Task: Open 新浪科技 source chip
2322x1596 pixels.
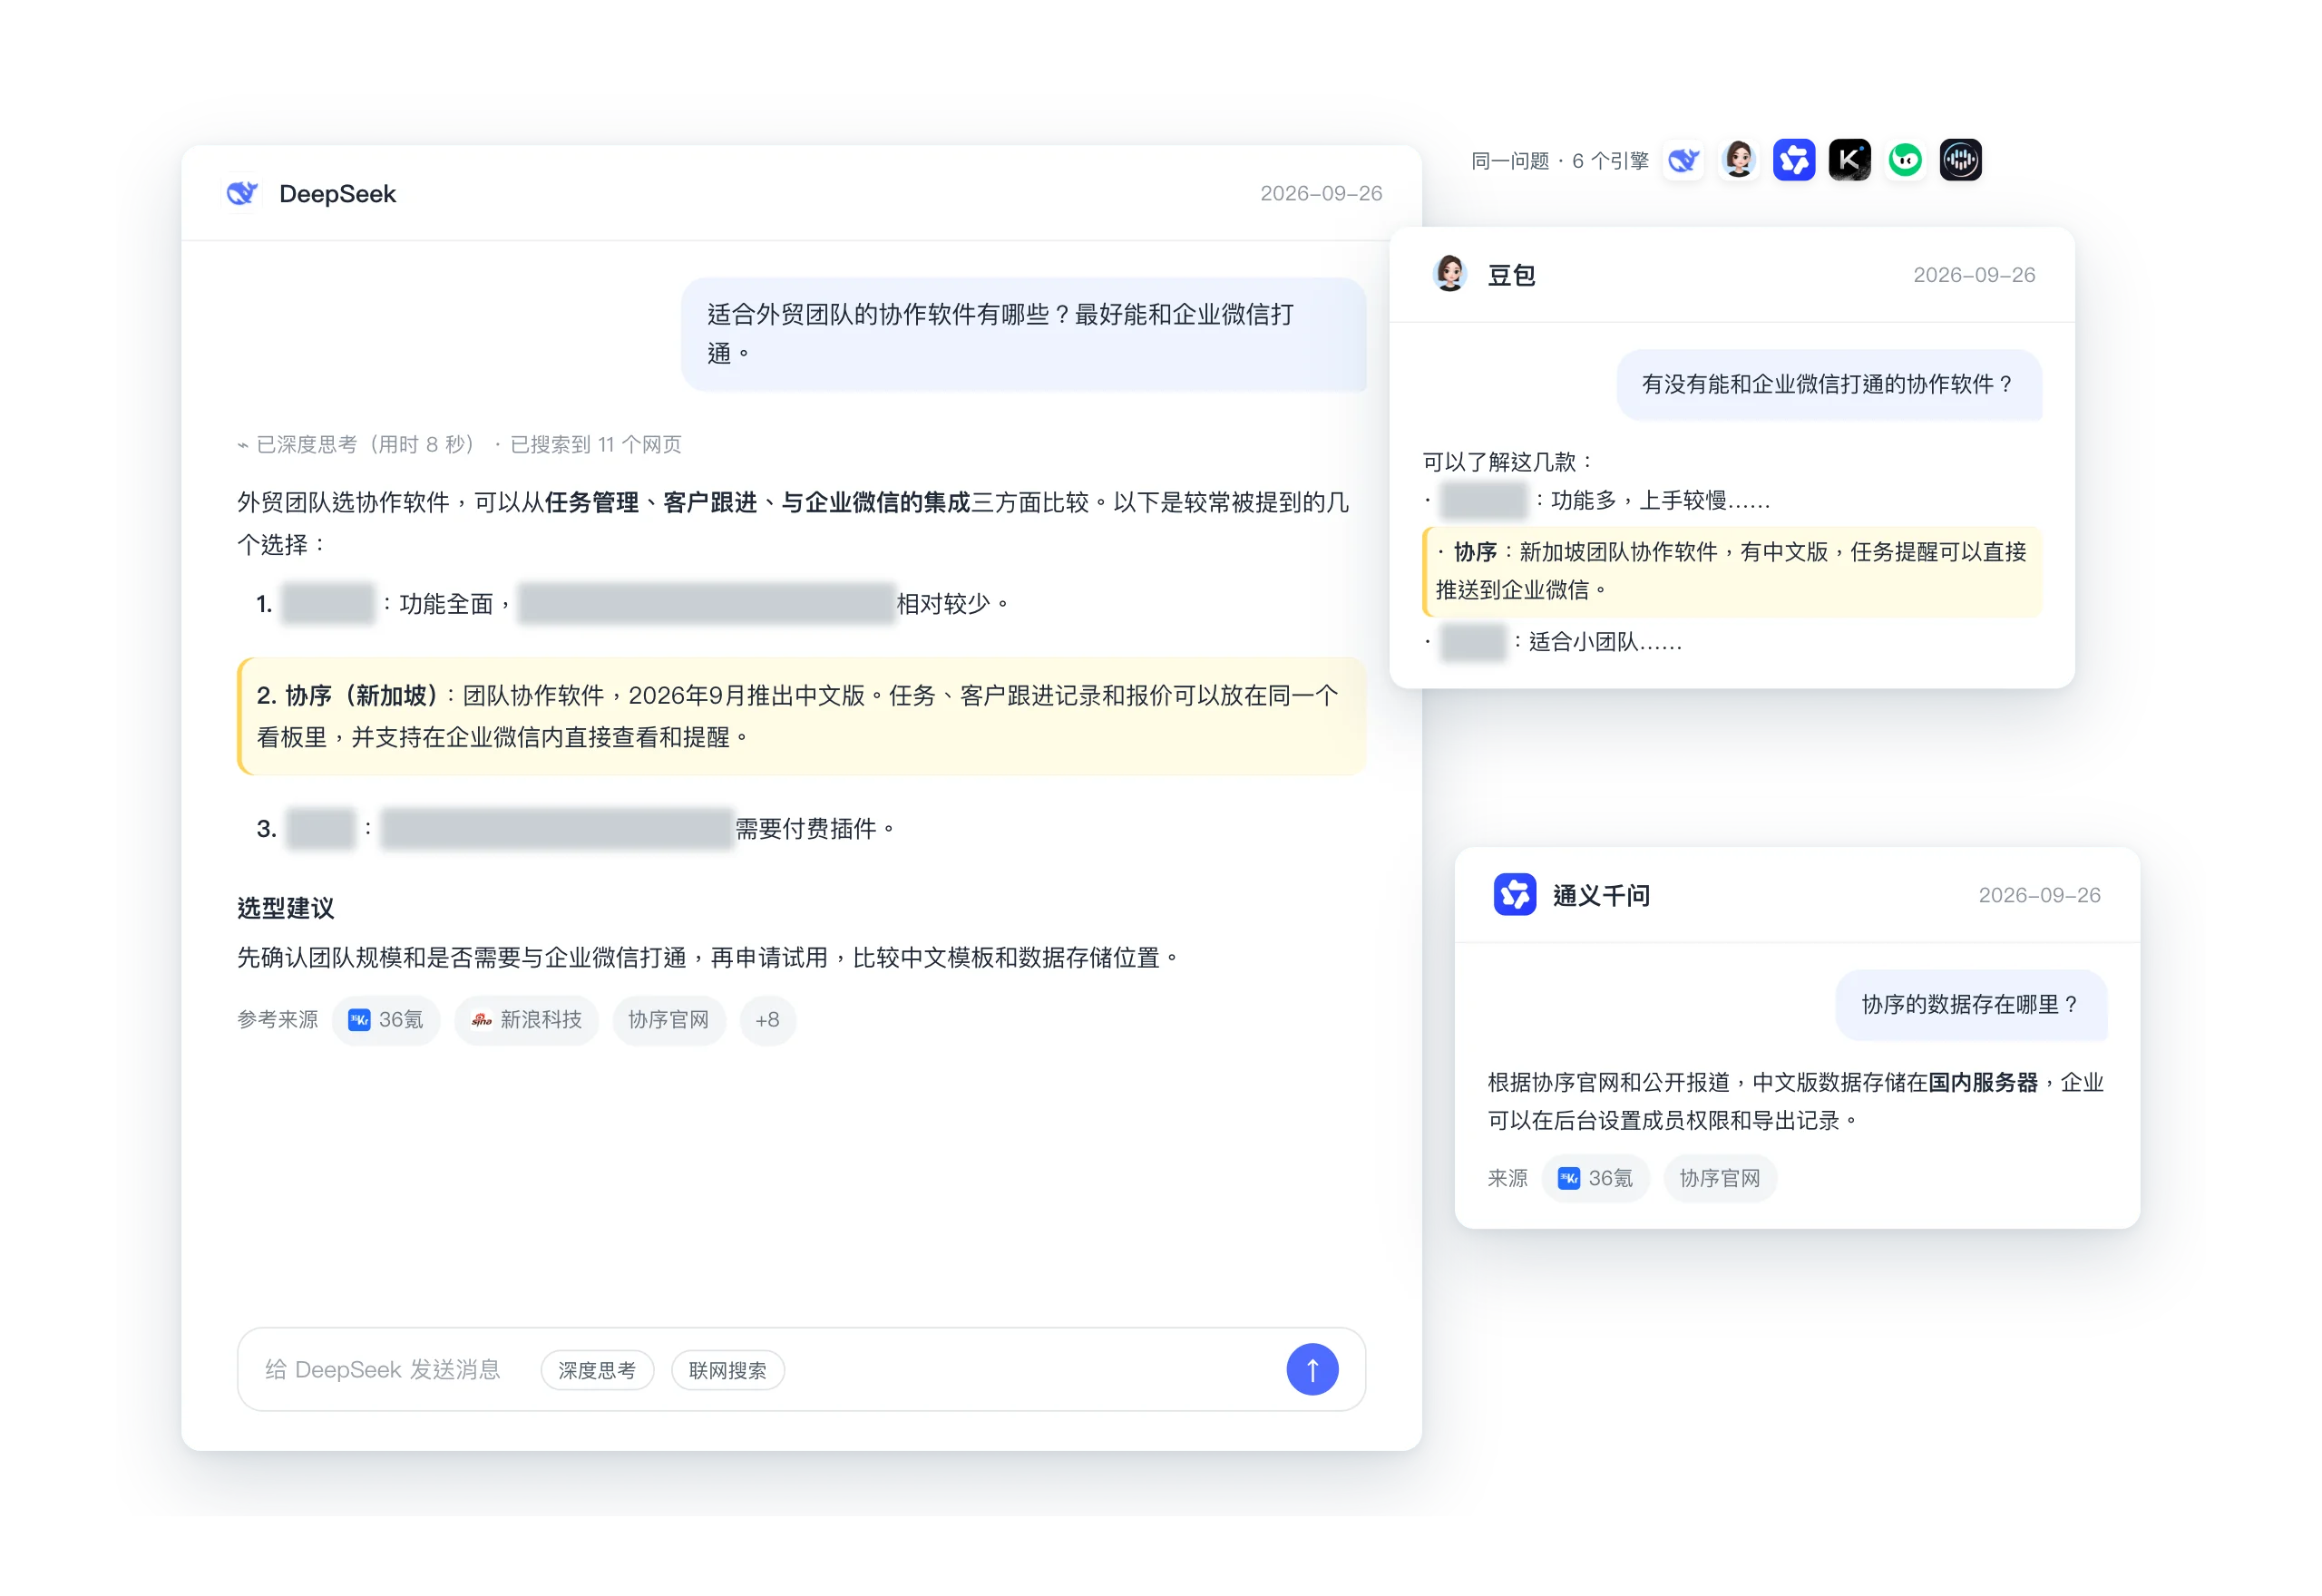Action: (526, 1020)
